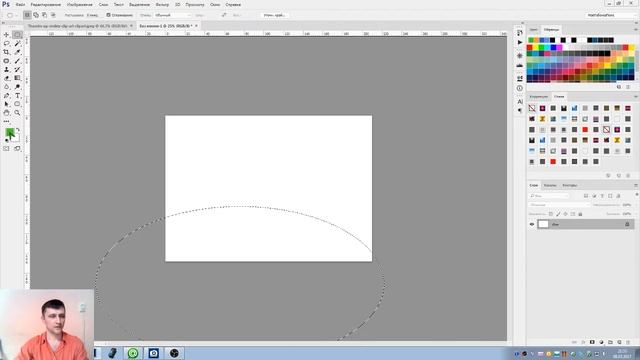The image size is (640, 360).
Task: Open the selection Style dropdown
Action: coord(172,15)
